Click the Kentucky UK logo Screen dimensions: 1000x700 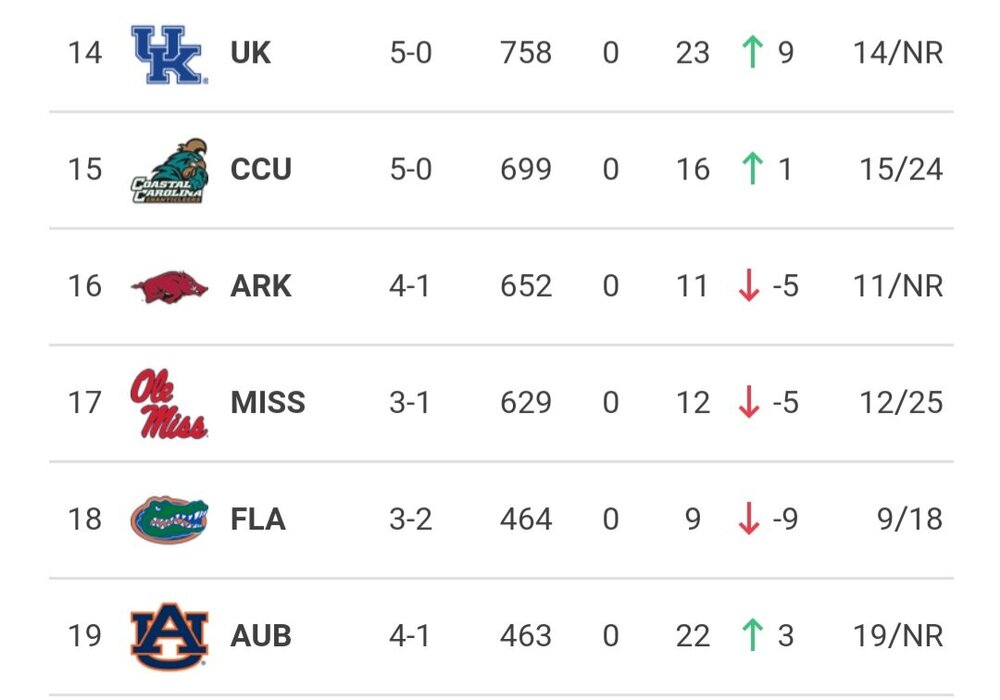(x=169, y=54)
